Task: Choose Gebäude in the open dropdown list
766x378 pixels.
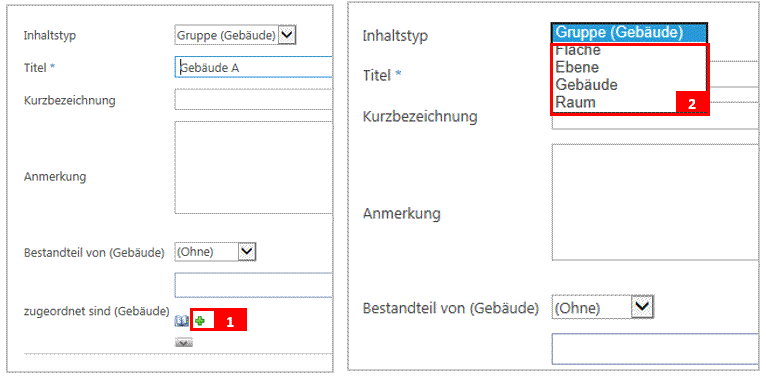Action: 586,85
